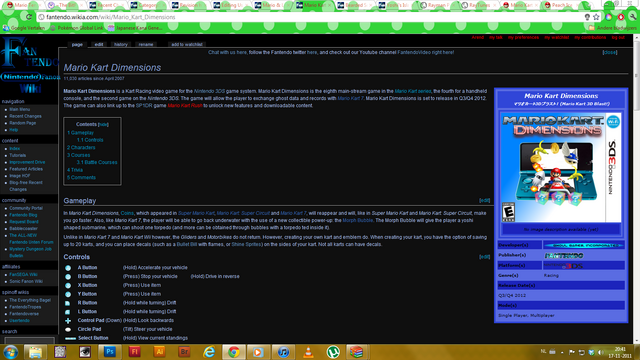Launch Illustrator from the taskbar
Image resolution: width=640 pixels, height=360 pixels.
coord(159,352)
